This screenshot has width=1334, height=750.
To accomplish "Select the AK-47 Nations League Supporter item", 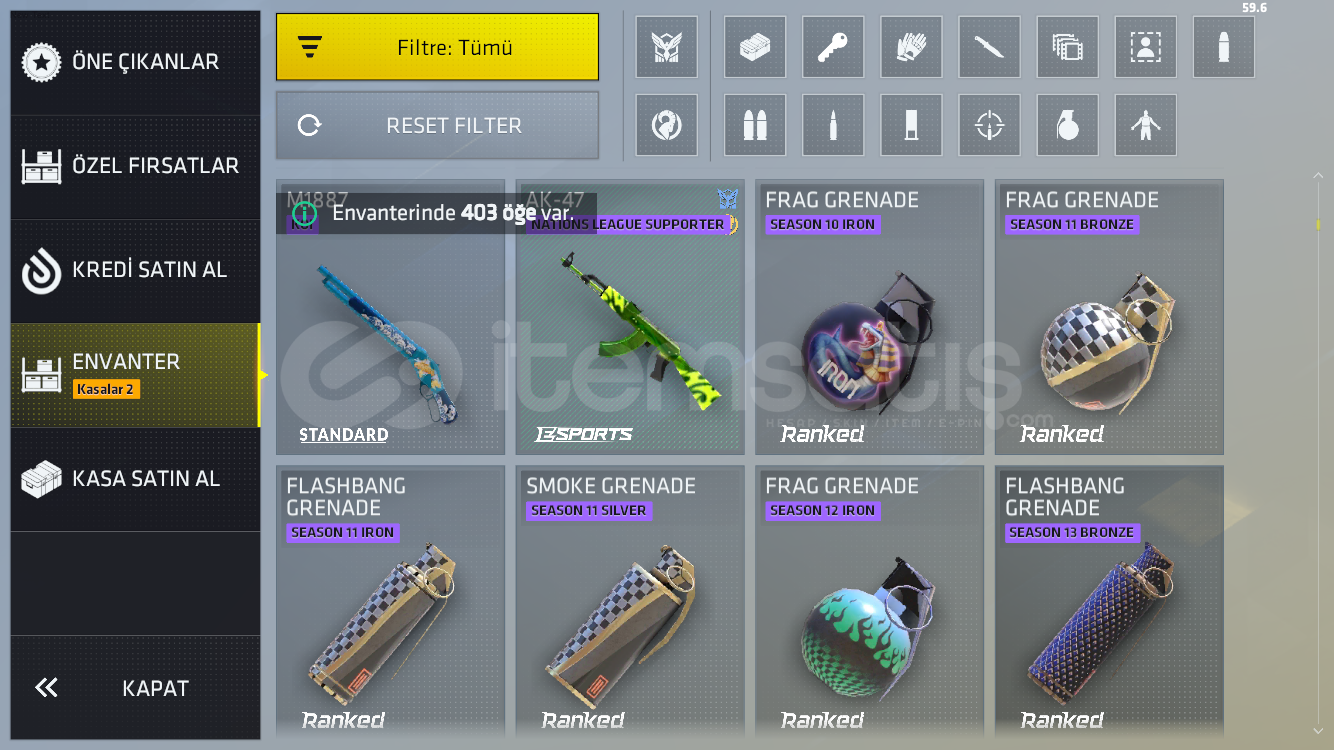I will point(630,317).
